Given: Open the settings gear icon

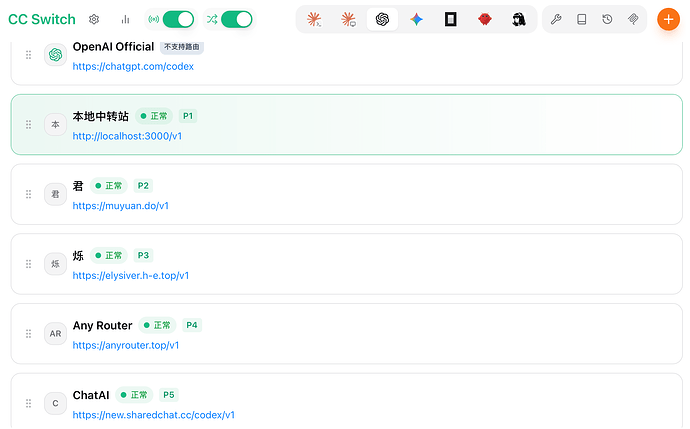Looking at the screenshot, I should point(94,19).
